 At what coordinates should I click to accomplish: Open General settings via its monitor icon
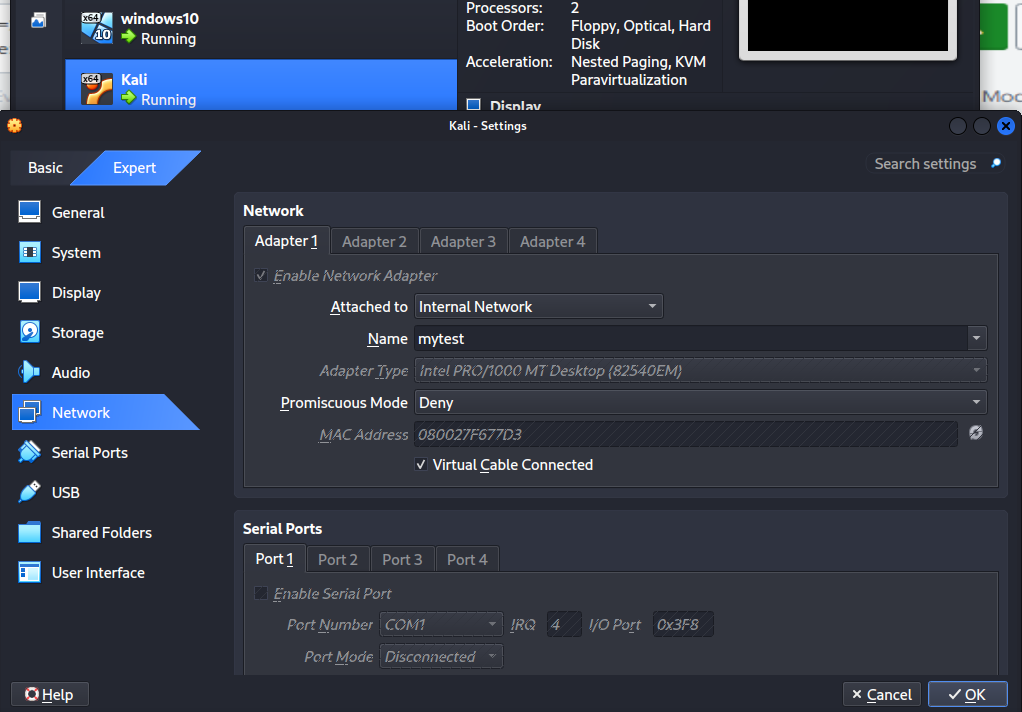coord(29,212)
